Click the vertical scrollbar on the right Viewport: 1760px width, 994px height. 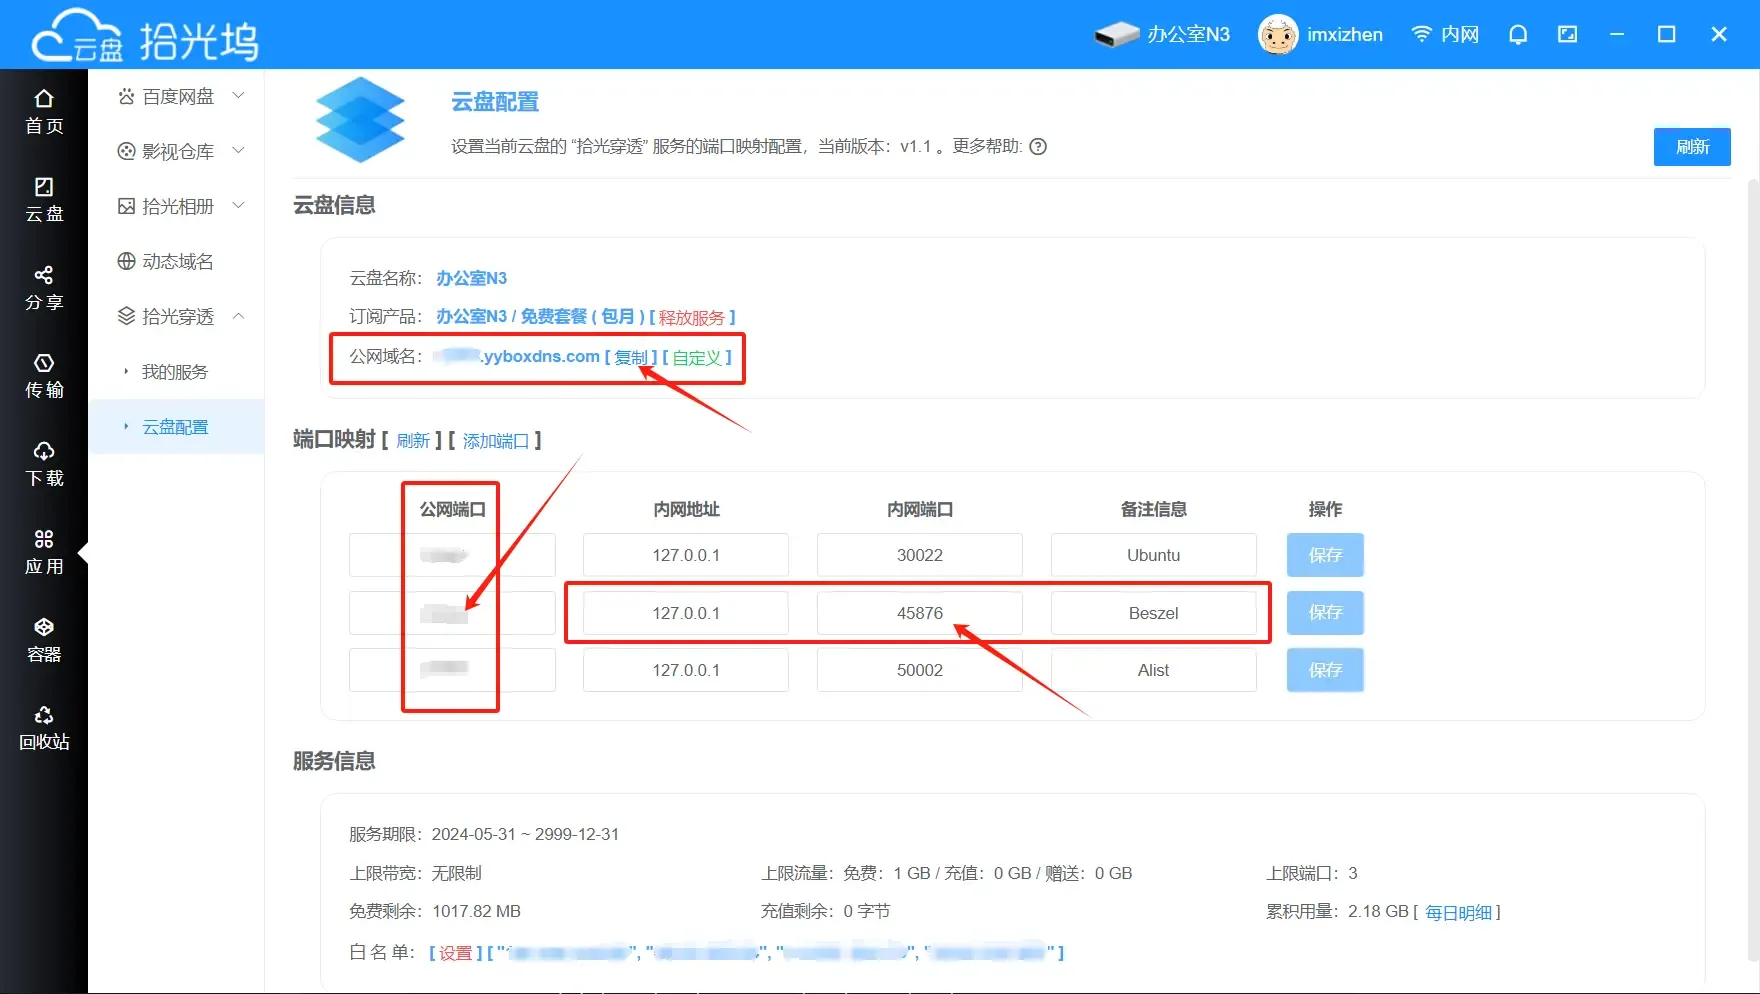click(x=1752, y=570)
